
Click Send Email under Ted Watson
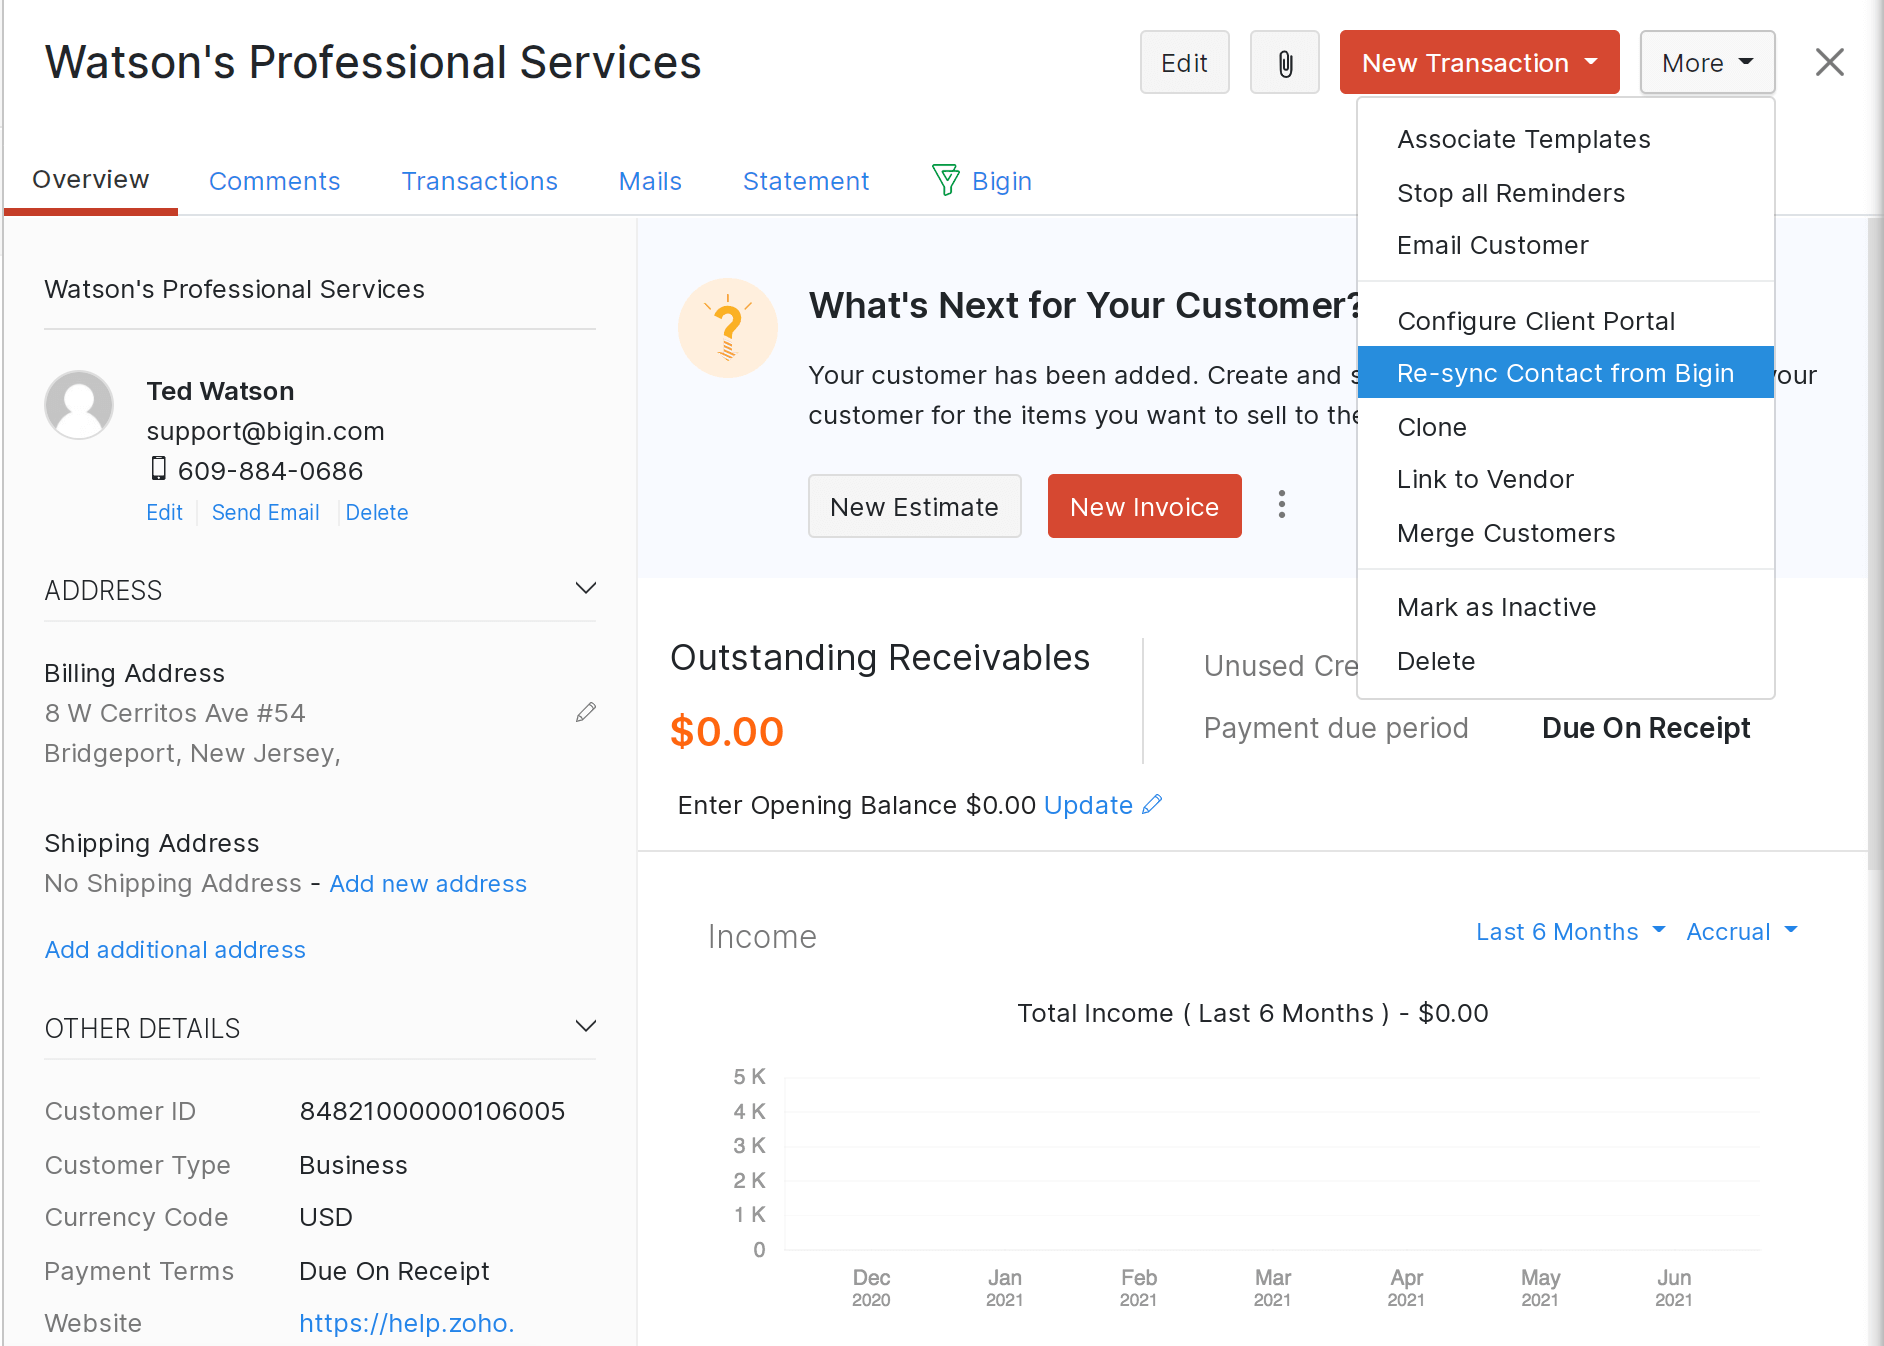coord(265,512)
